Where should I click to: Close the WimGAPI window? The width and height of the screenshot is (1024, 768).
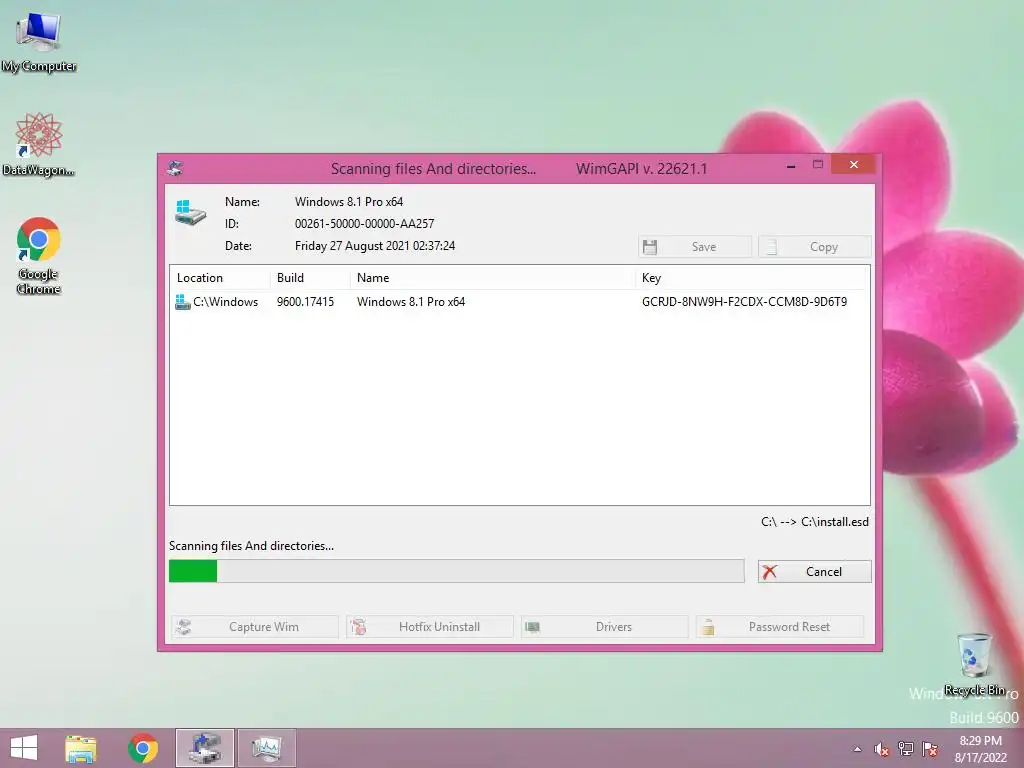tap(854, 165)
